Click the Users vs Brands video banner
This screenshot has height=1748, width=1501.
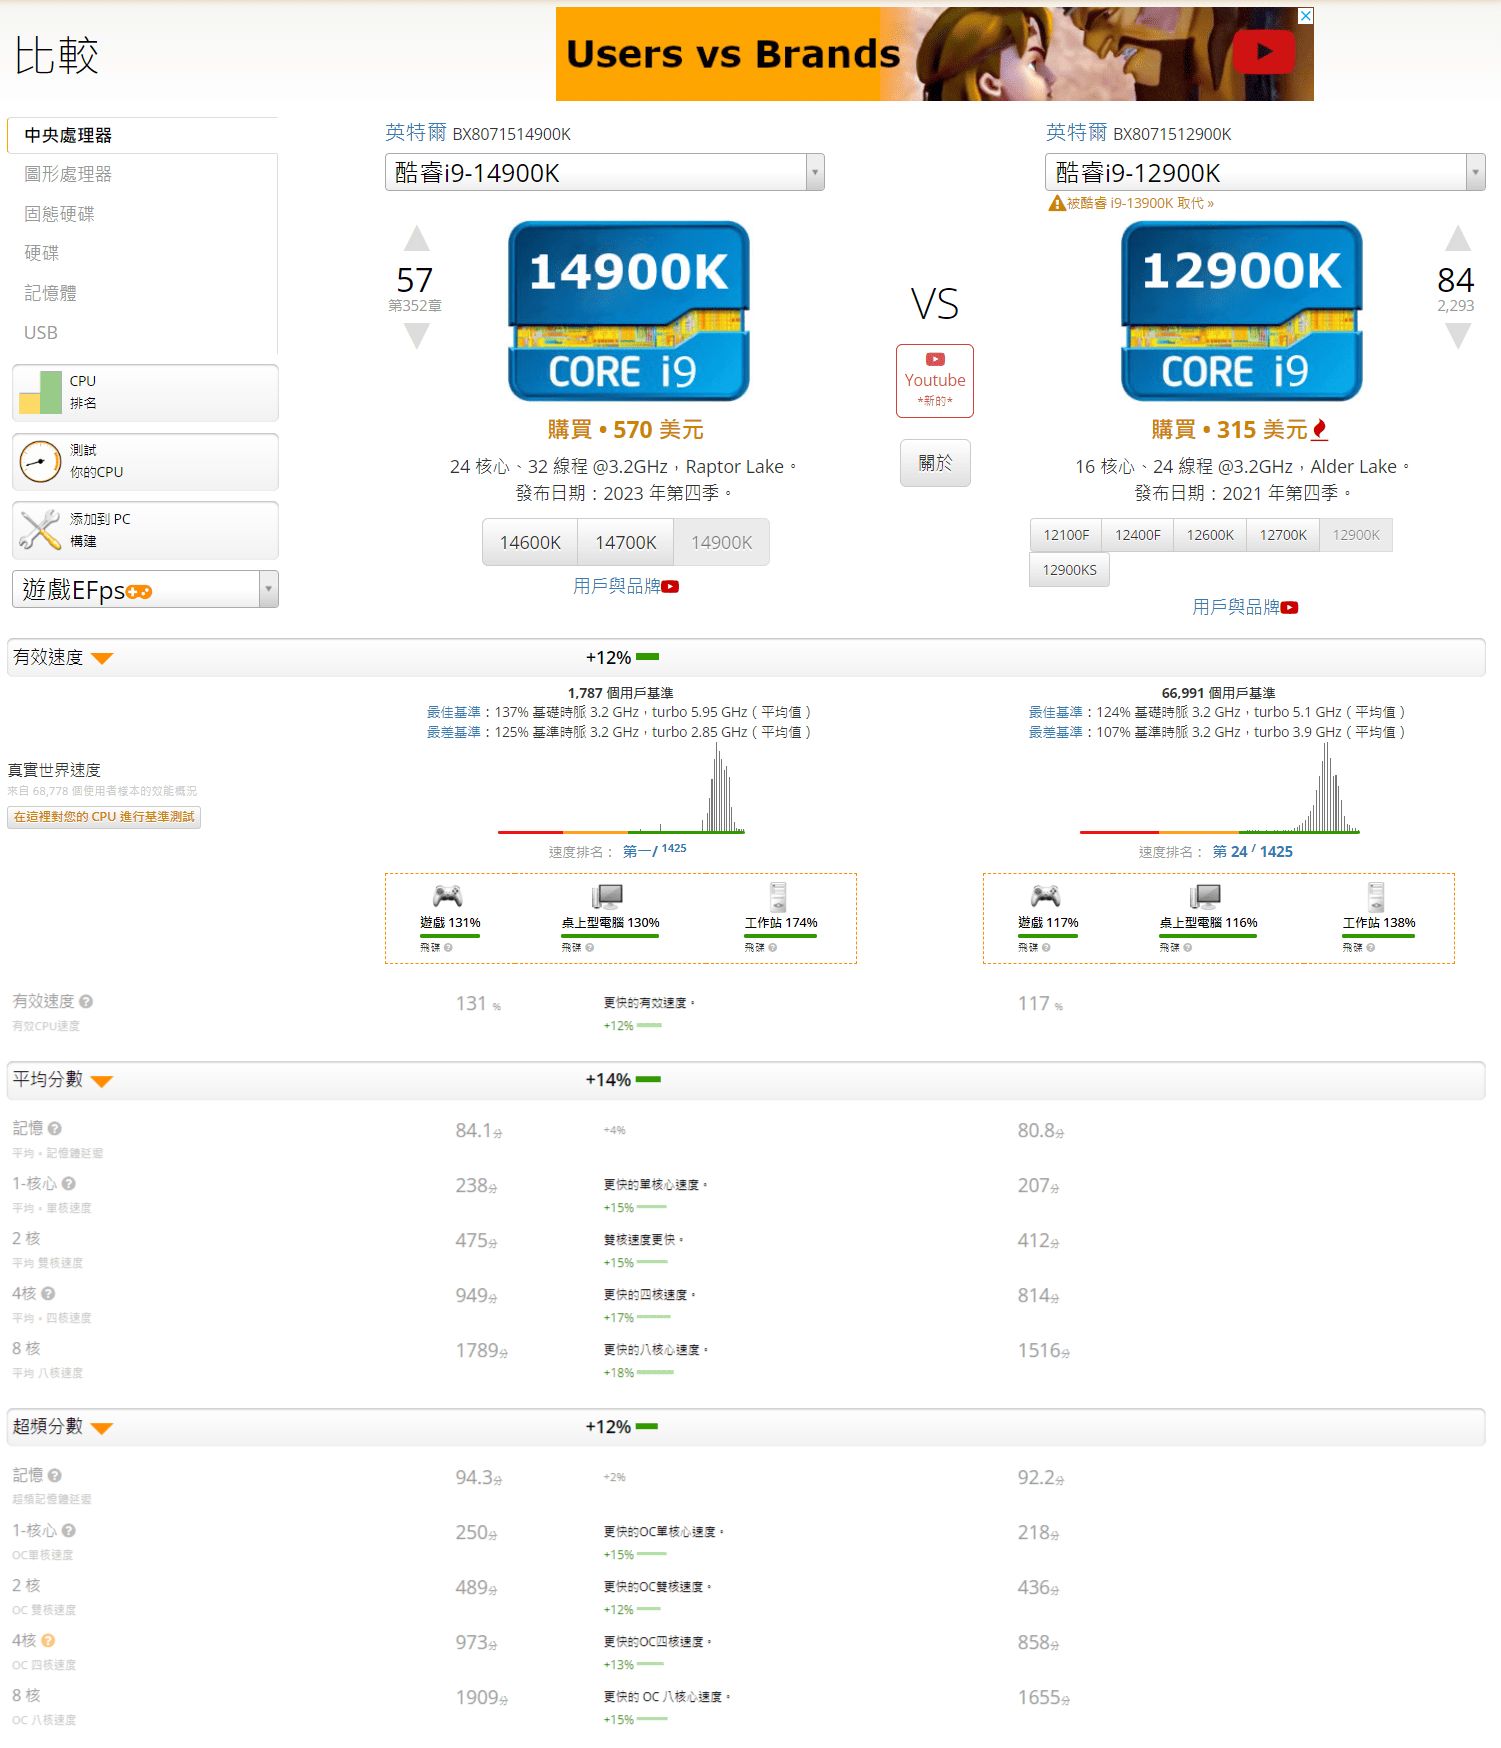coord(934,54)
